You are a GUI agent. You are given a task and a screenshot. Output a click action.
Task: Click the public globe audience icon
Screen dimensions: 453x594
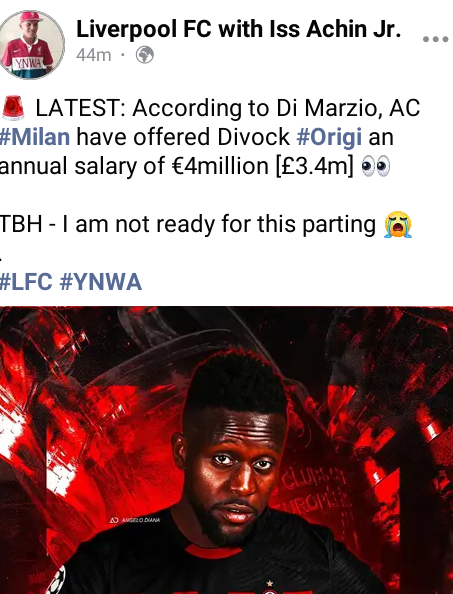click(145, 55)
